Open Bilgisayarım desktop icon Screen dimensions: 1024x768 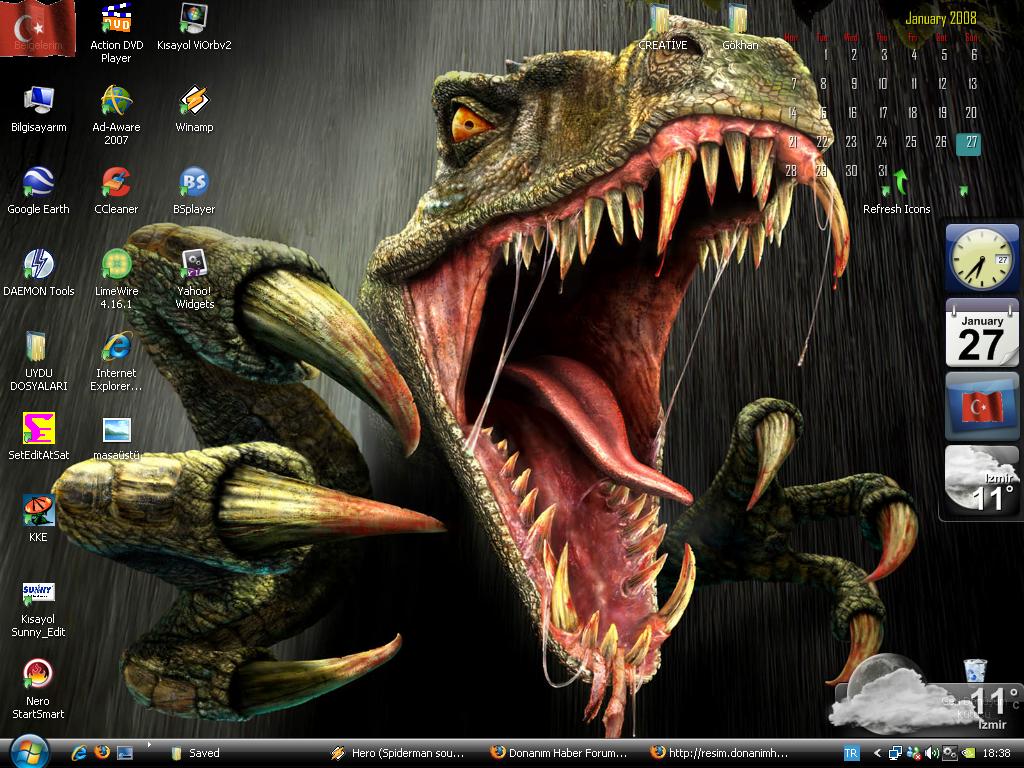(39, 109)
